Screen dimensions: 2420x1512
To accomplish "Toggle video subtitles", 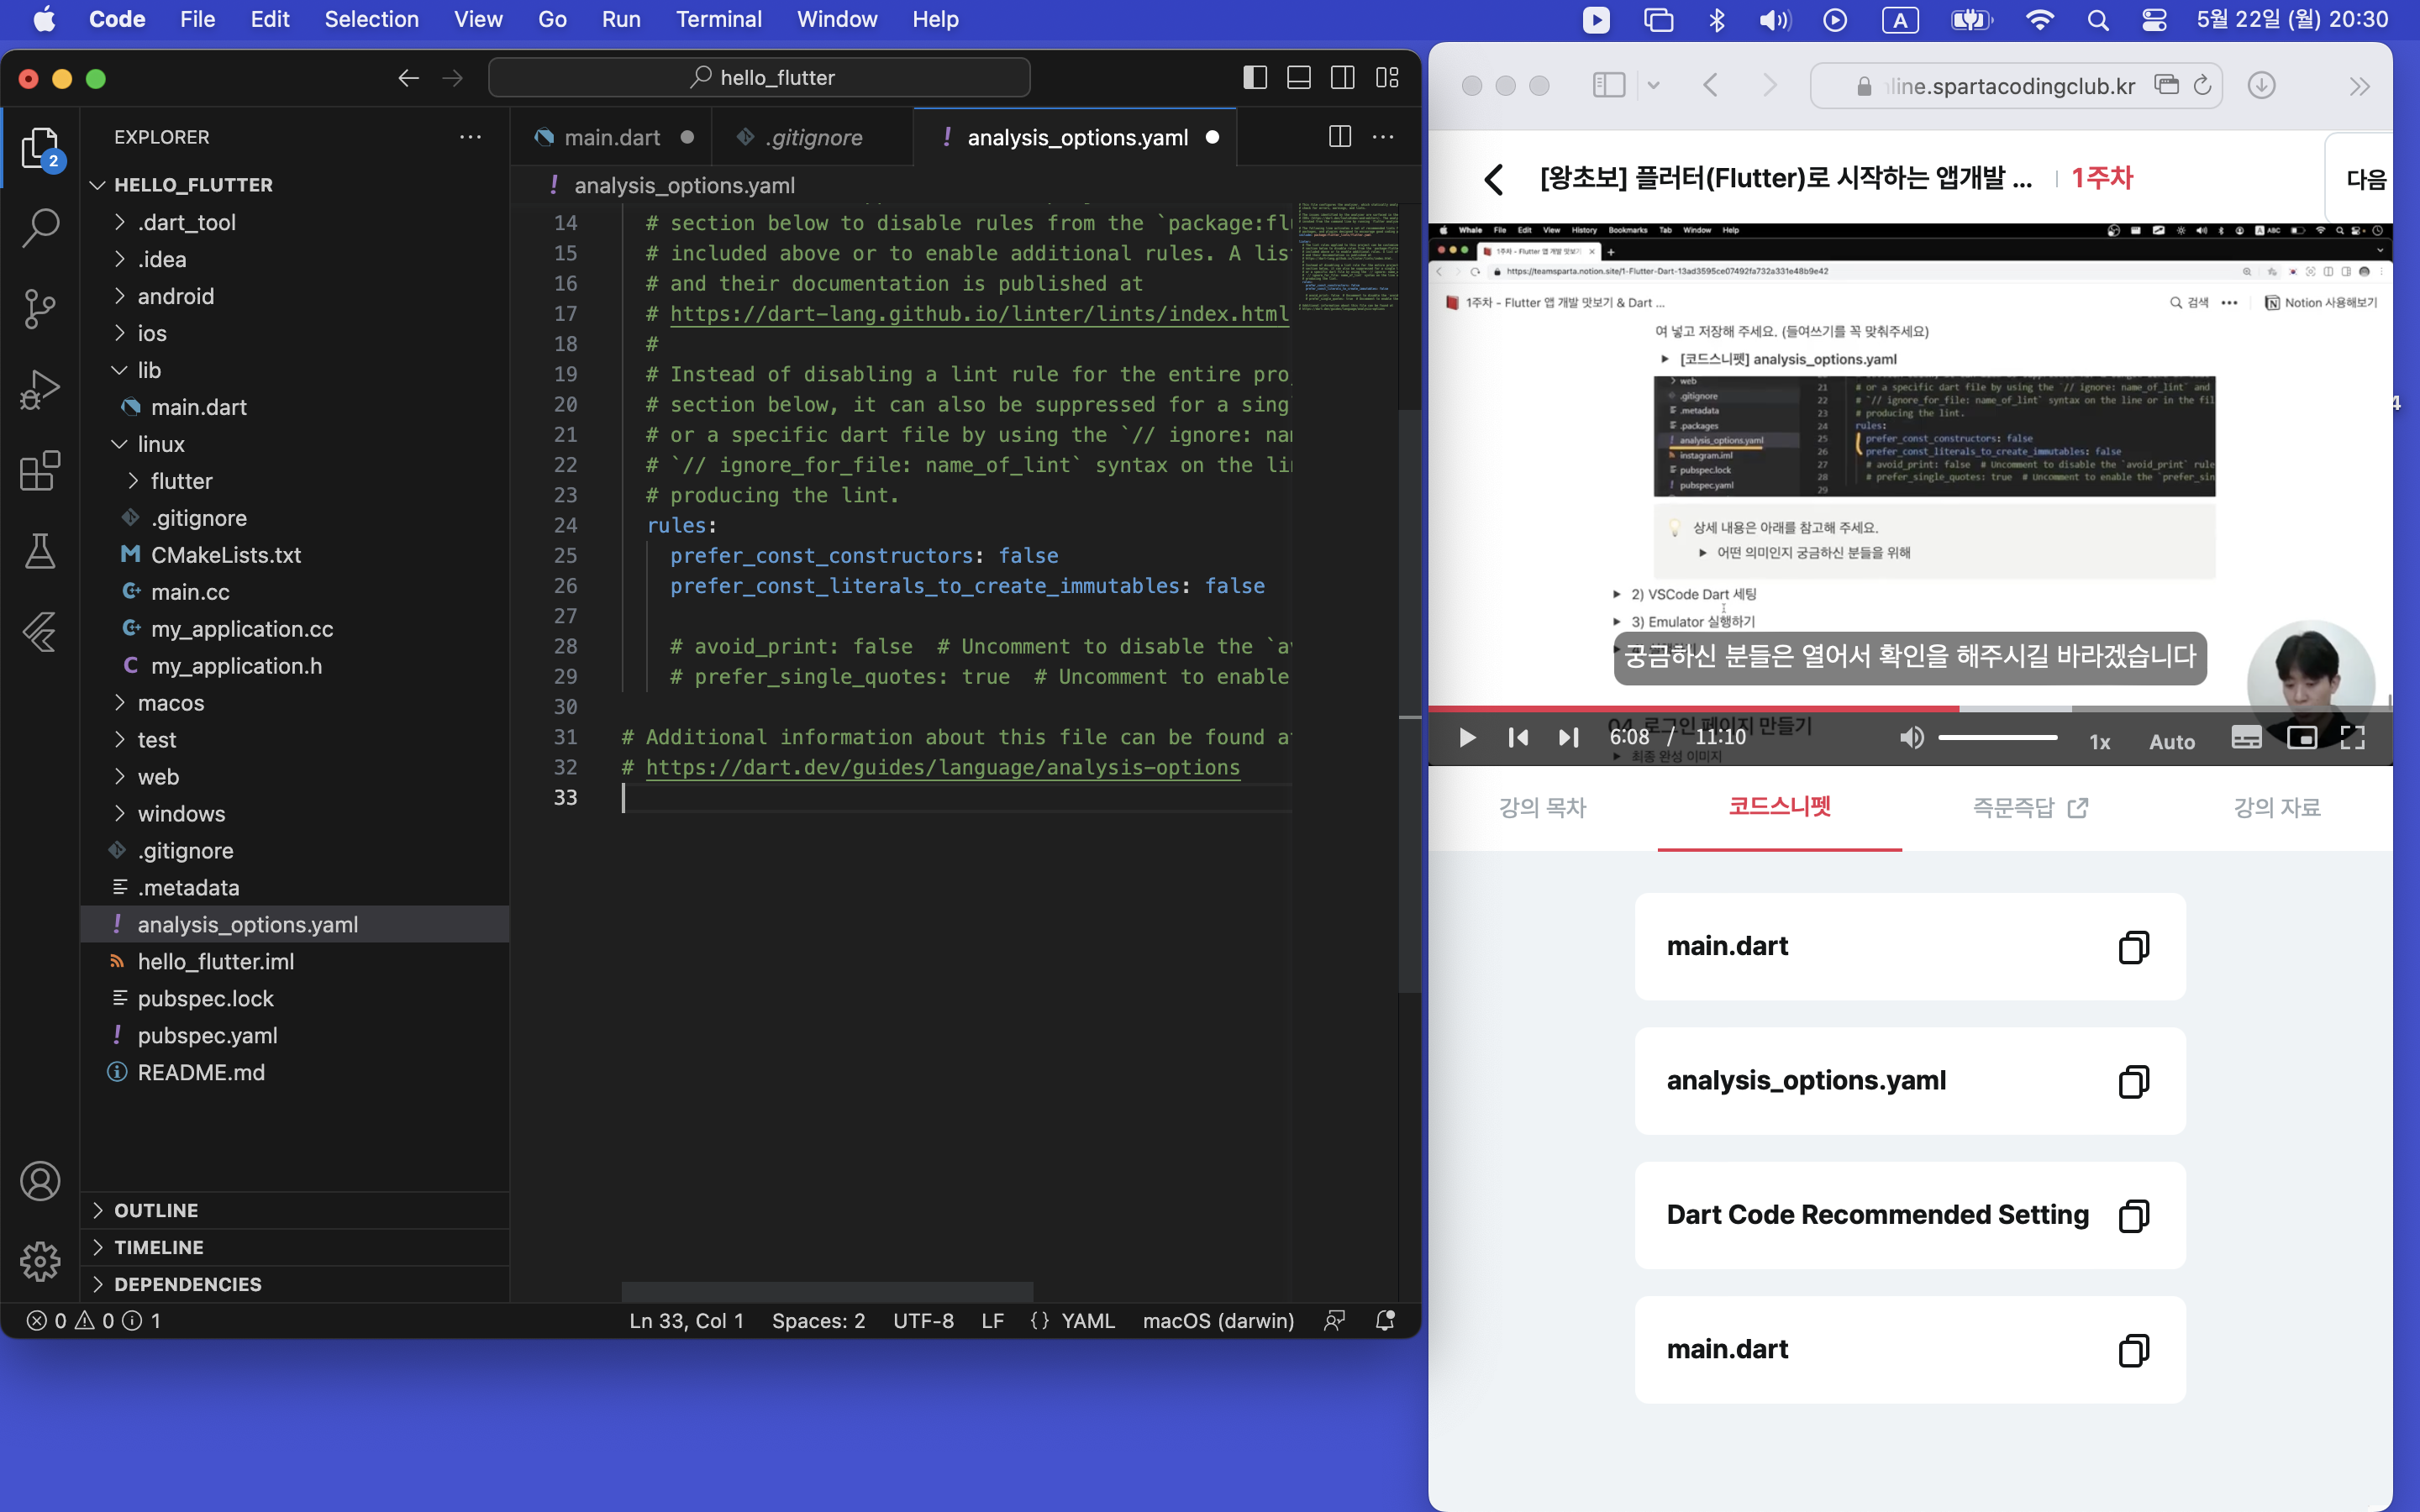I will point(2246,738).
